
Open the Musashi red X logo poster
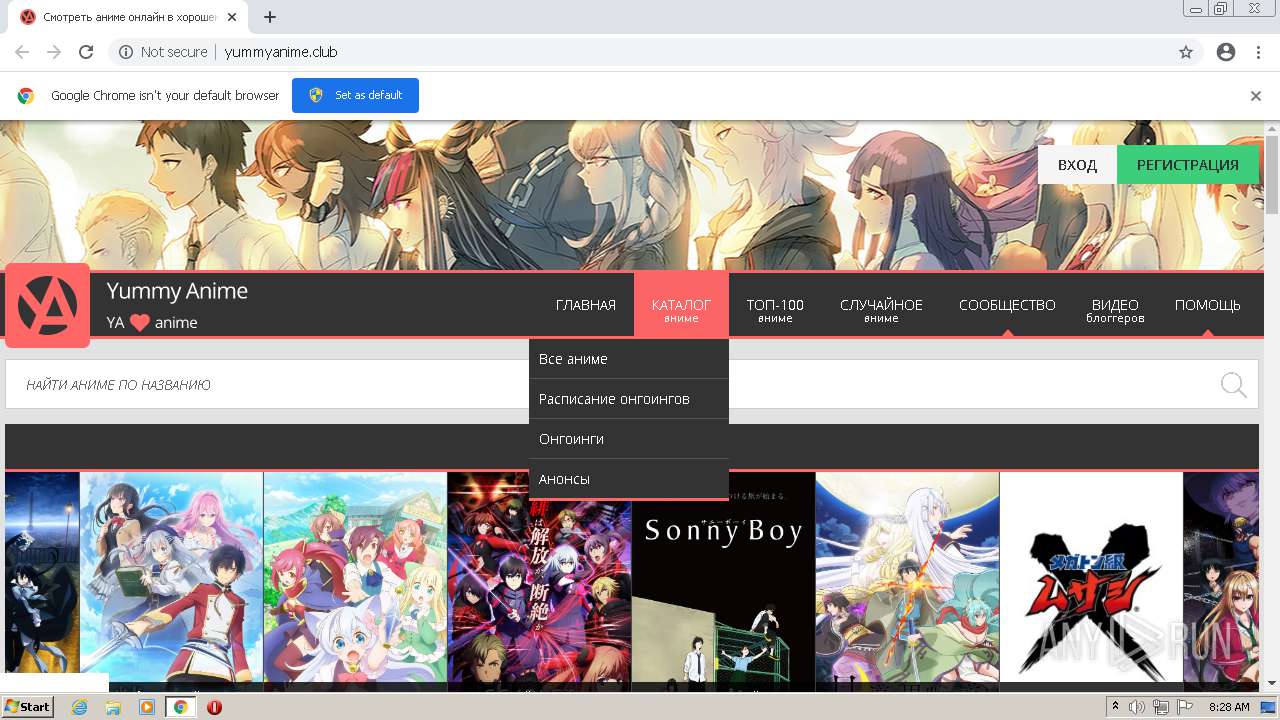1091,580
